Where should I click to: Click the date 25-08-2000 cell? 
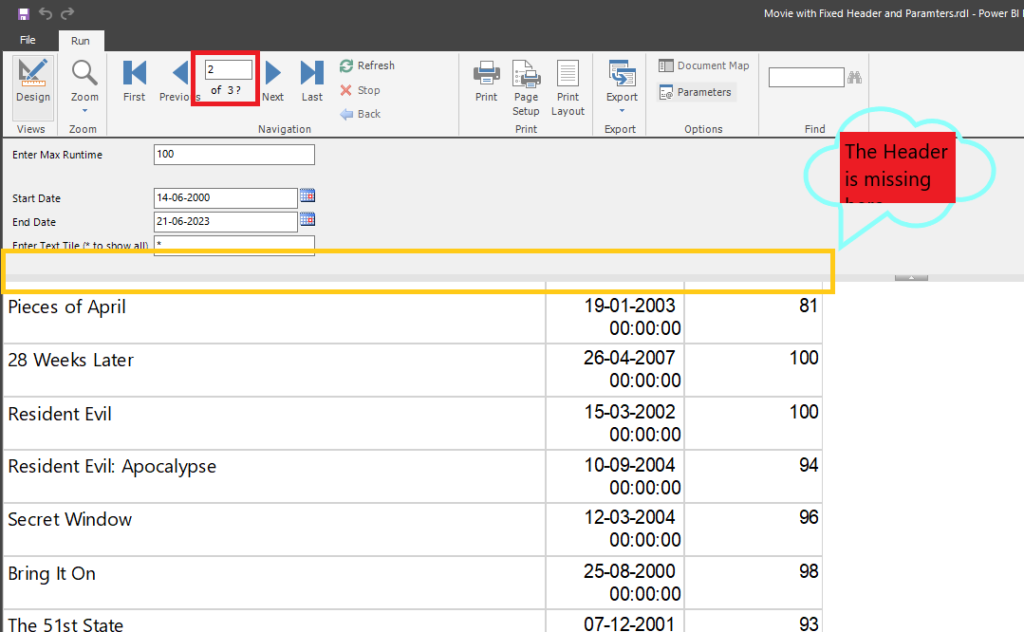[615, 583]
